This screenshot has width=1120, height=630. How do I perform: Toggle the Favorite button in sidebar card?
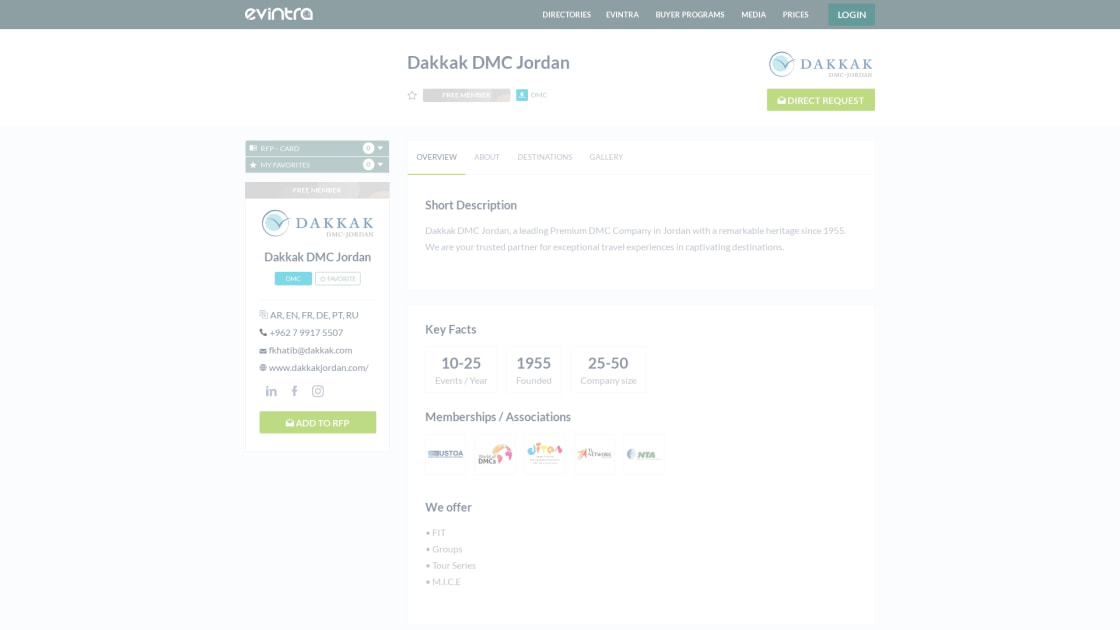338,279
